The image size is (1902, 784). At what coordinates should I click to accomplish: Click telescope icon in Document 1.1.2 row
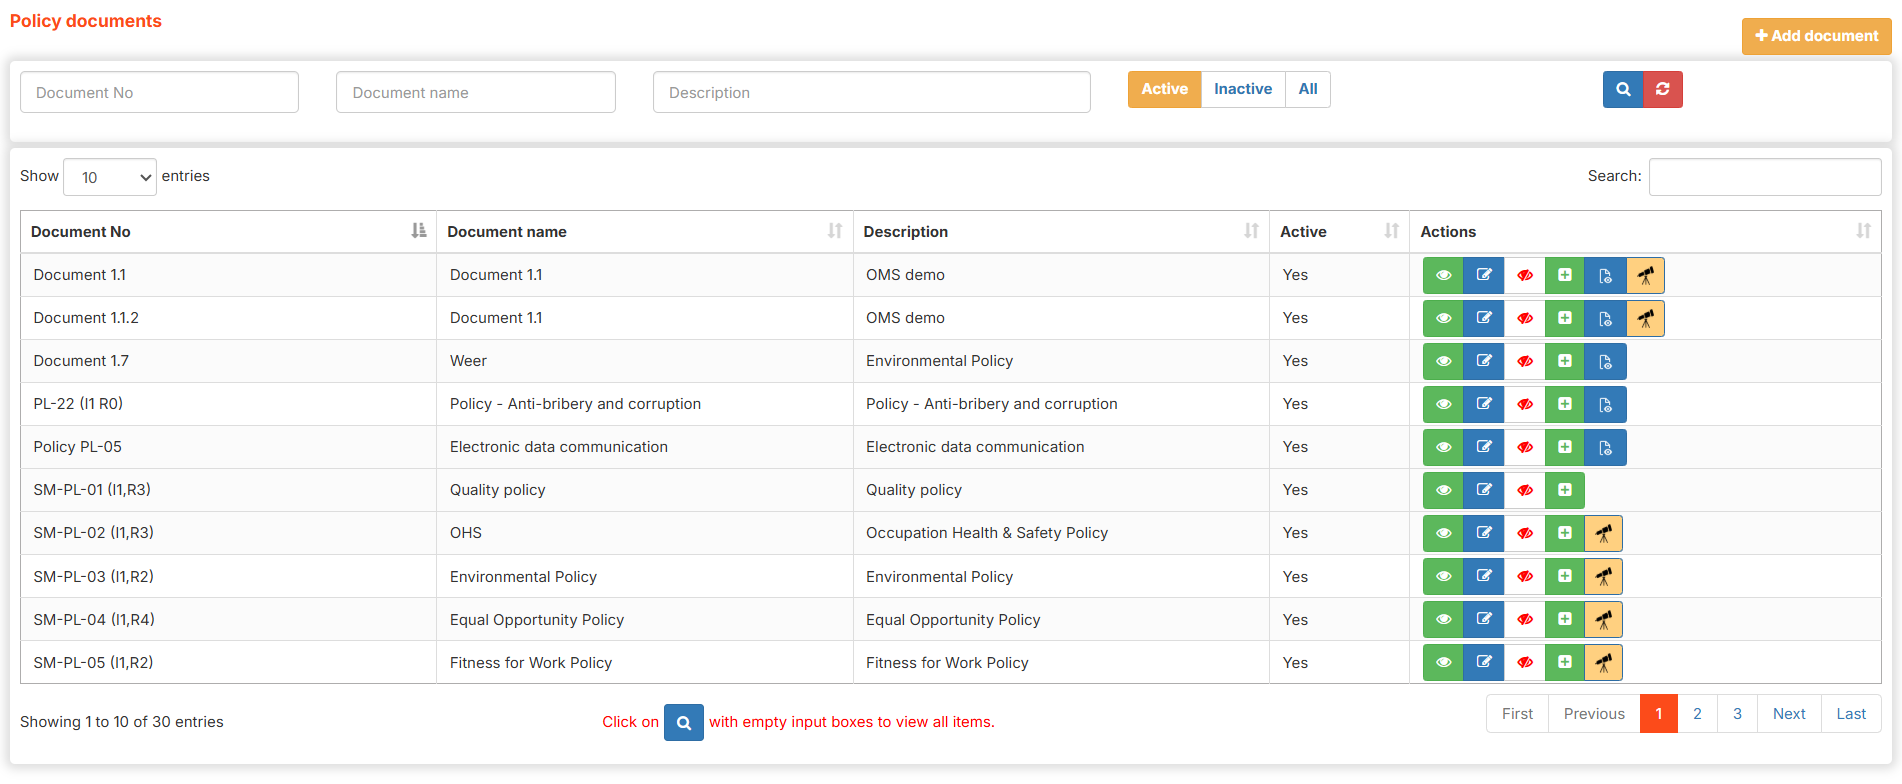point(1645,318)
